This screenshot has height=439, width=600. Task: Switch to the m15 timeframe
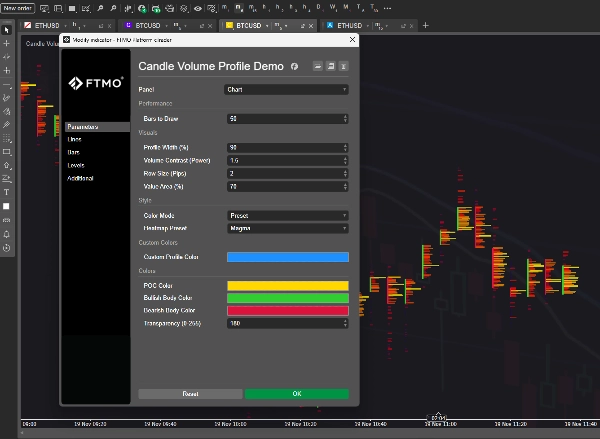pos(252,8)
